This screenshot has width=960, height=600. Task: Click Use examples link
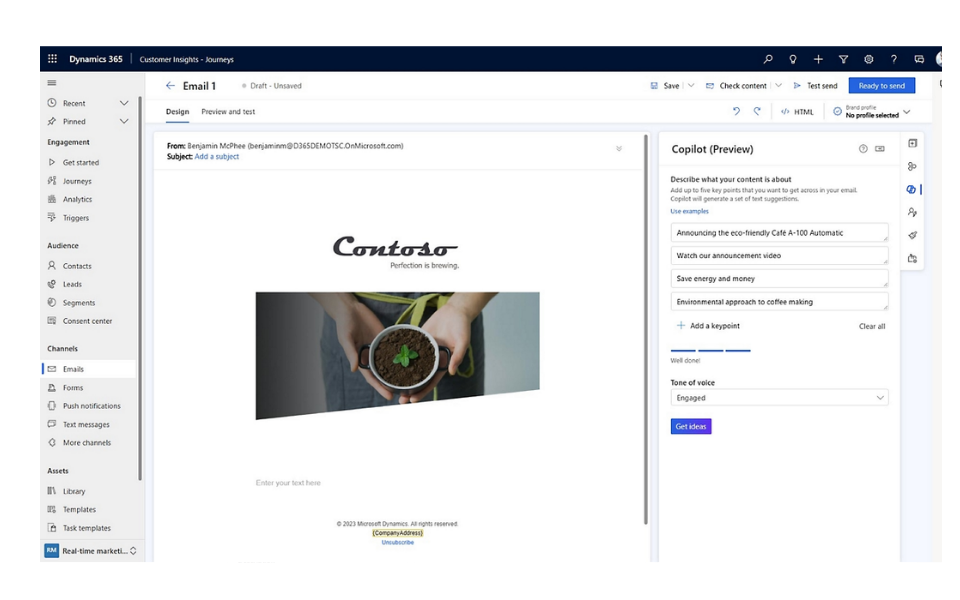pyautogui.click(x=689, y=211)
